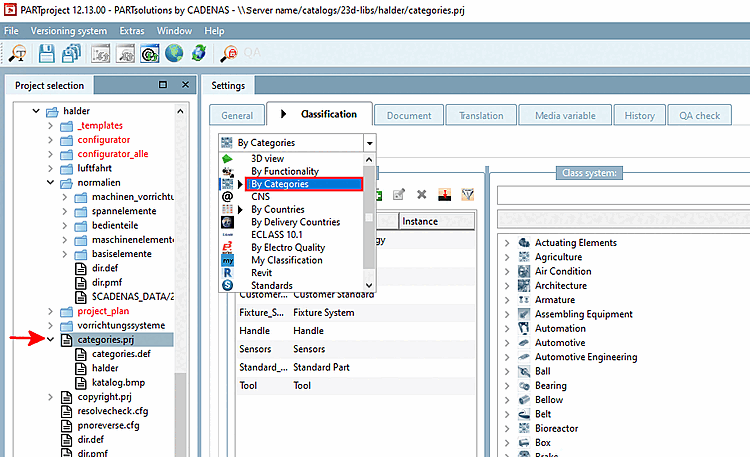750x457 pixels.
Task: Click the Instance column header
Action: (x=436, y=221)
